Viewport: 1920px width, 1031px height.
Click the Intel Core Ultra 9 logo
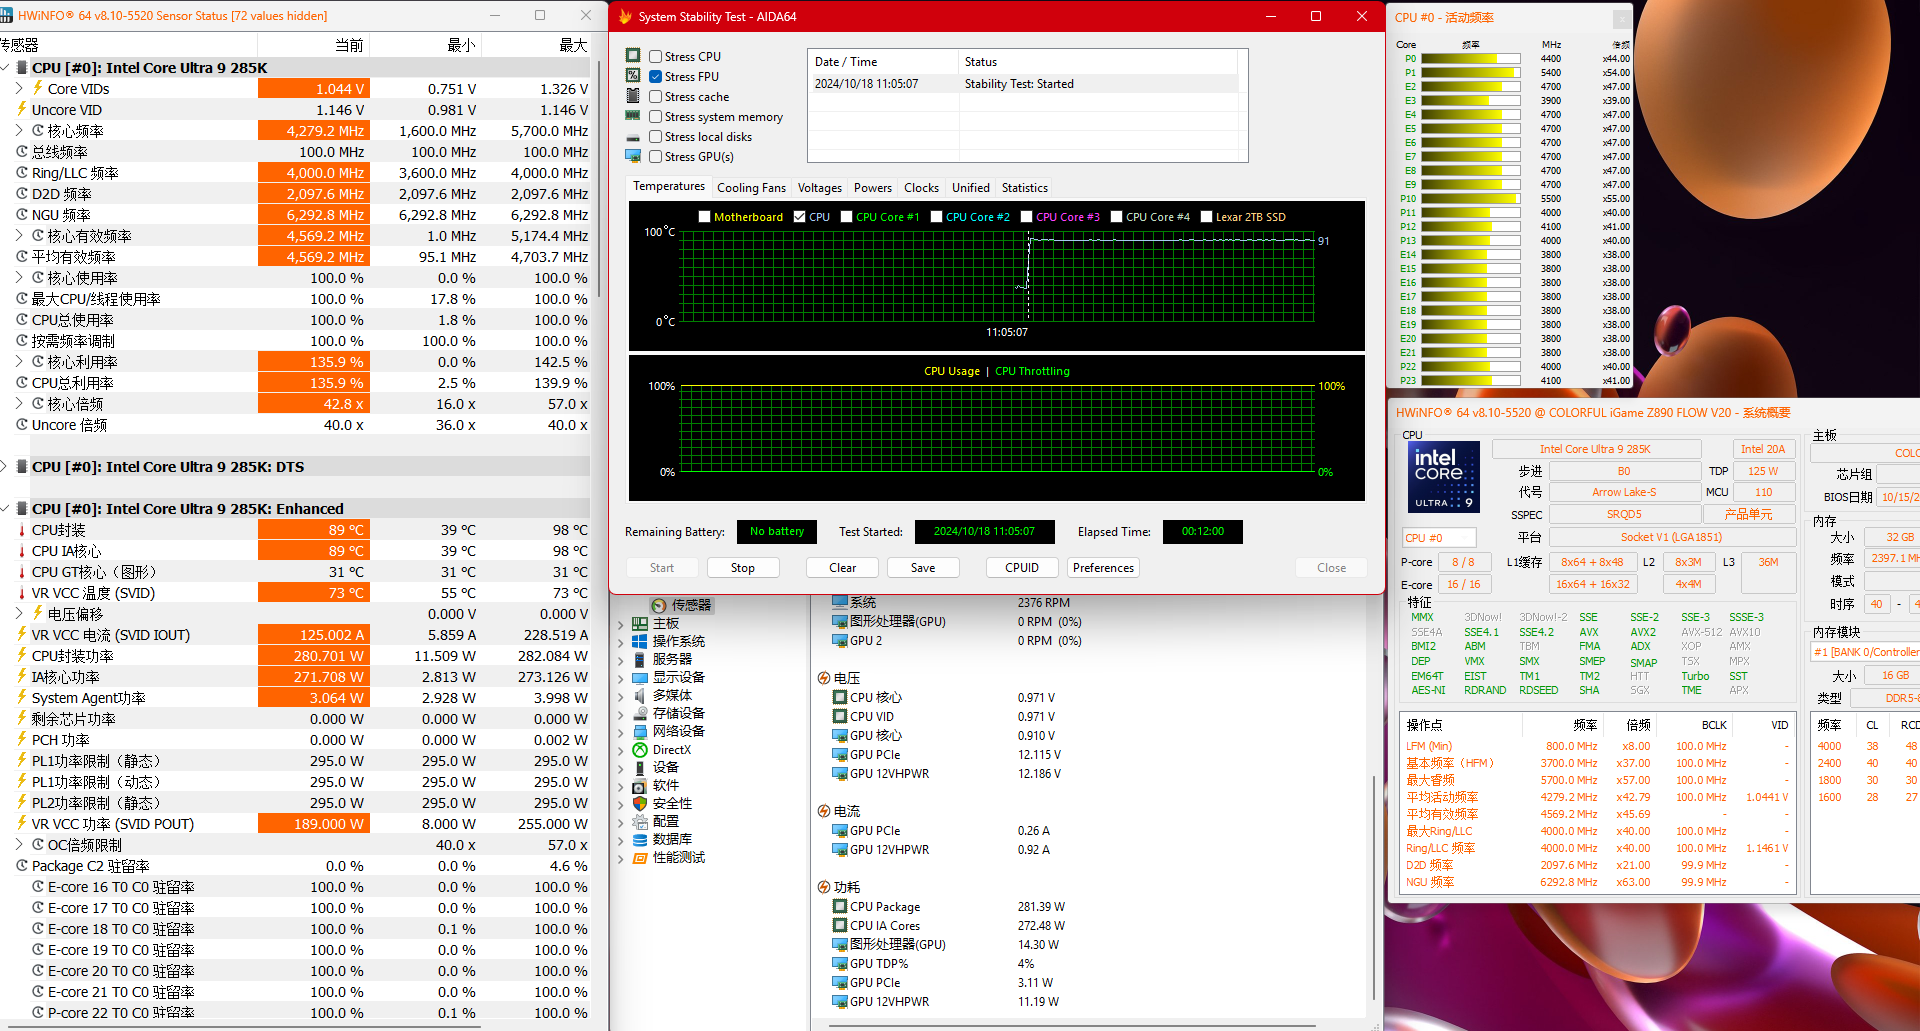pyautogui.click(x=1444, y=477)
